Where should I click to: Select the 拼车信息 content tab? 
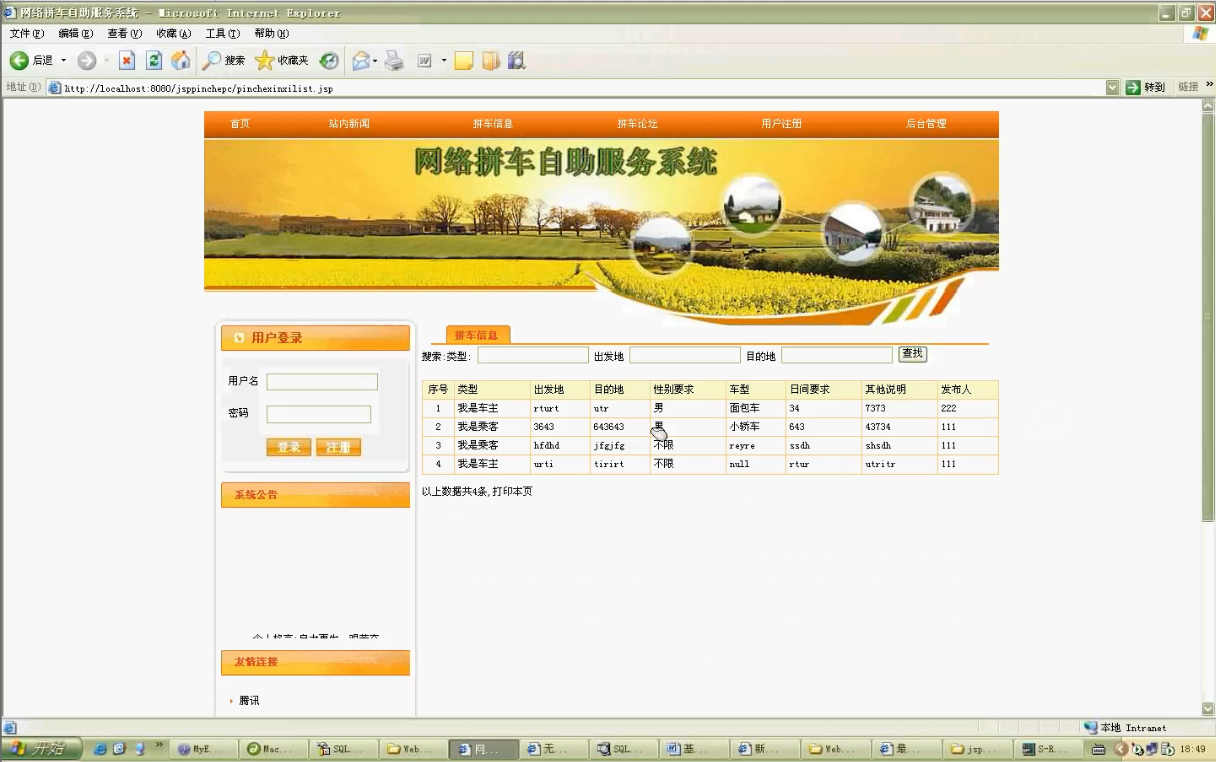476,335
